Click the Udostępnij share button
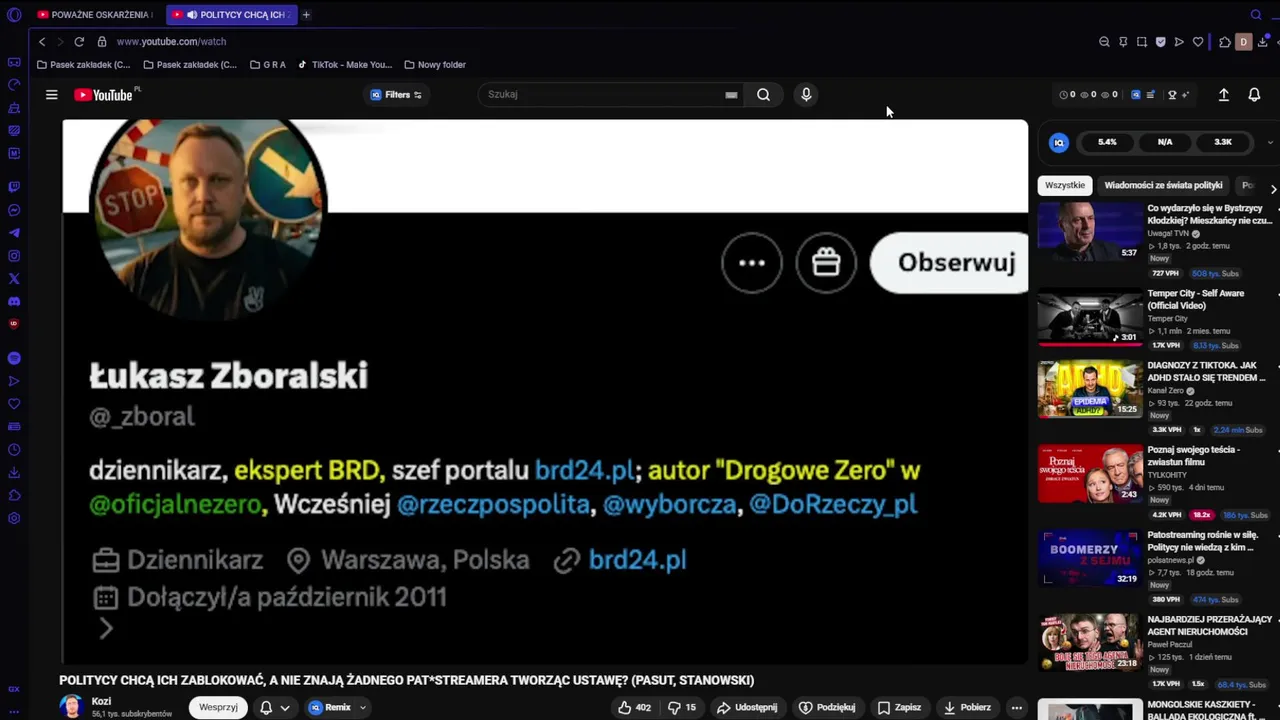 747,707
